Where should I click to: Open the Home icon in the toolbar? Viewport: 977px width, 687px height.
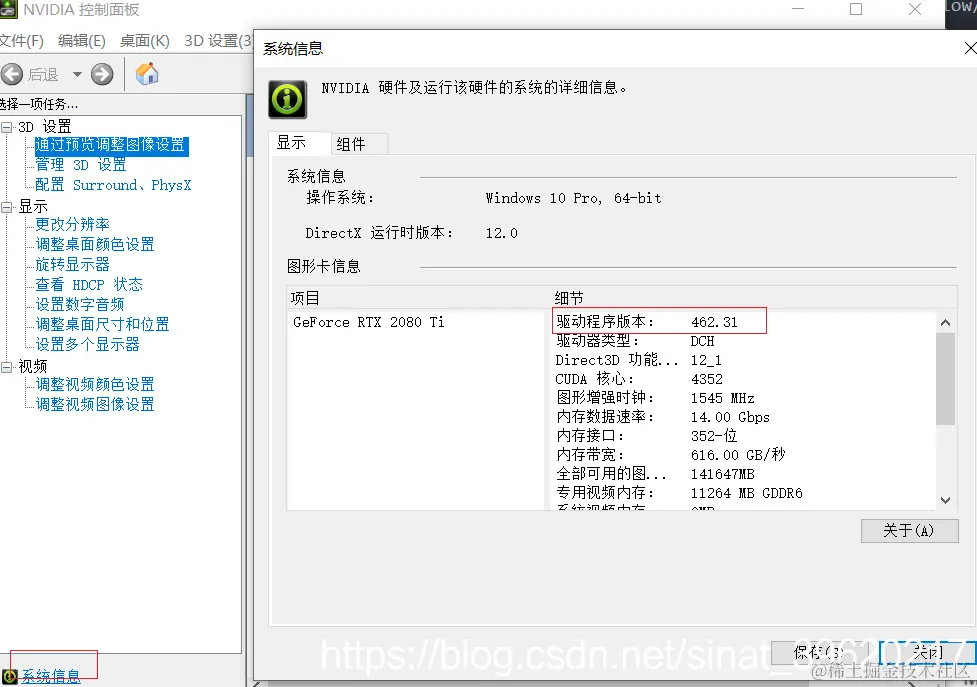147,74
